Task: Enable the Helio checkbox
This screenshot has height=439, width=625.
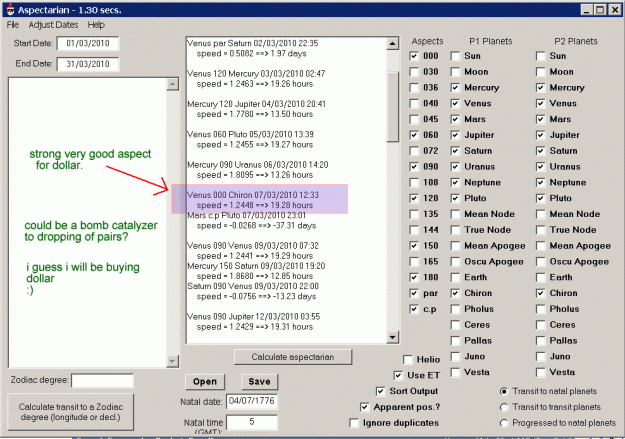Action: [408, 360]
